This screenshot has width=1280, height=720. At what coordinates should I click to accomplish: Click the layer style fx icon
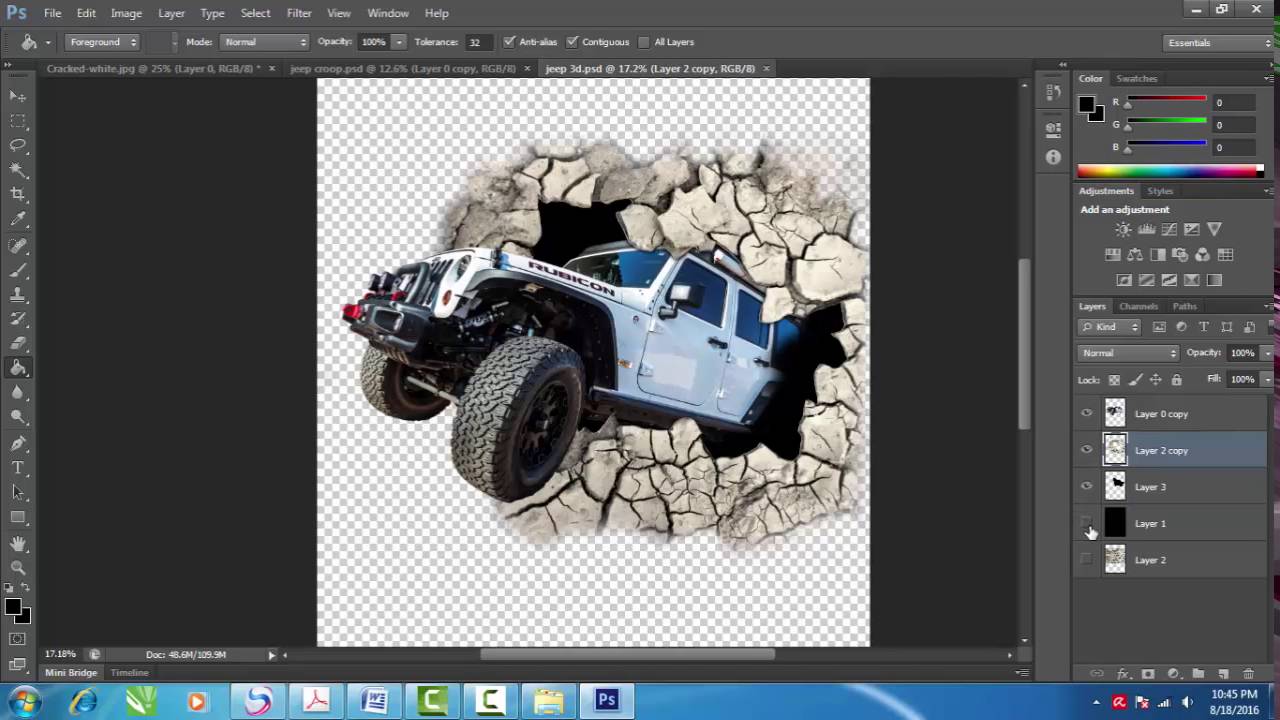pyautogui.click(x=1123, y=675)
